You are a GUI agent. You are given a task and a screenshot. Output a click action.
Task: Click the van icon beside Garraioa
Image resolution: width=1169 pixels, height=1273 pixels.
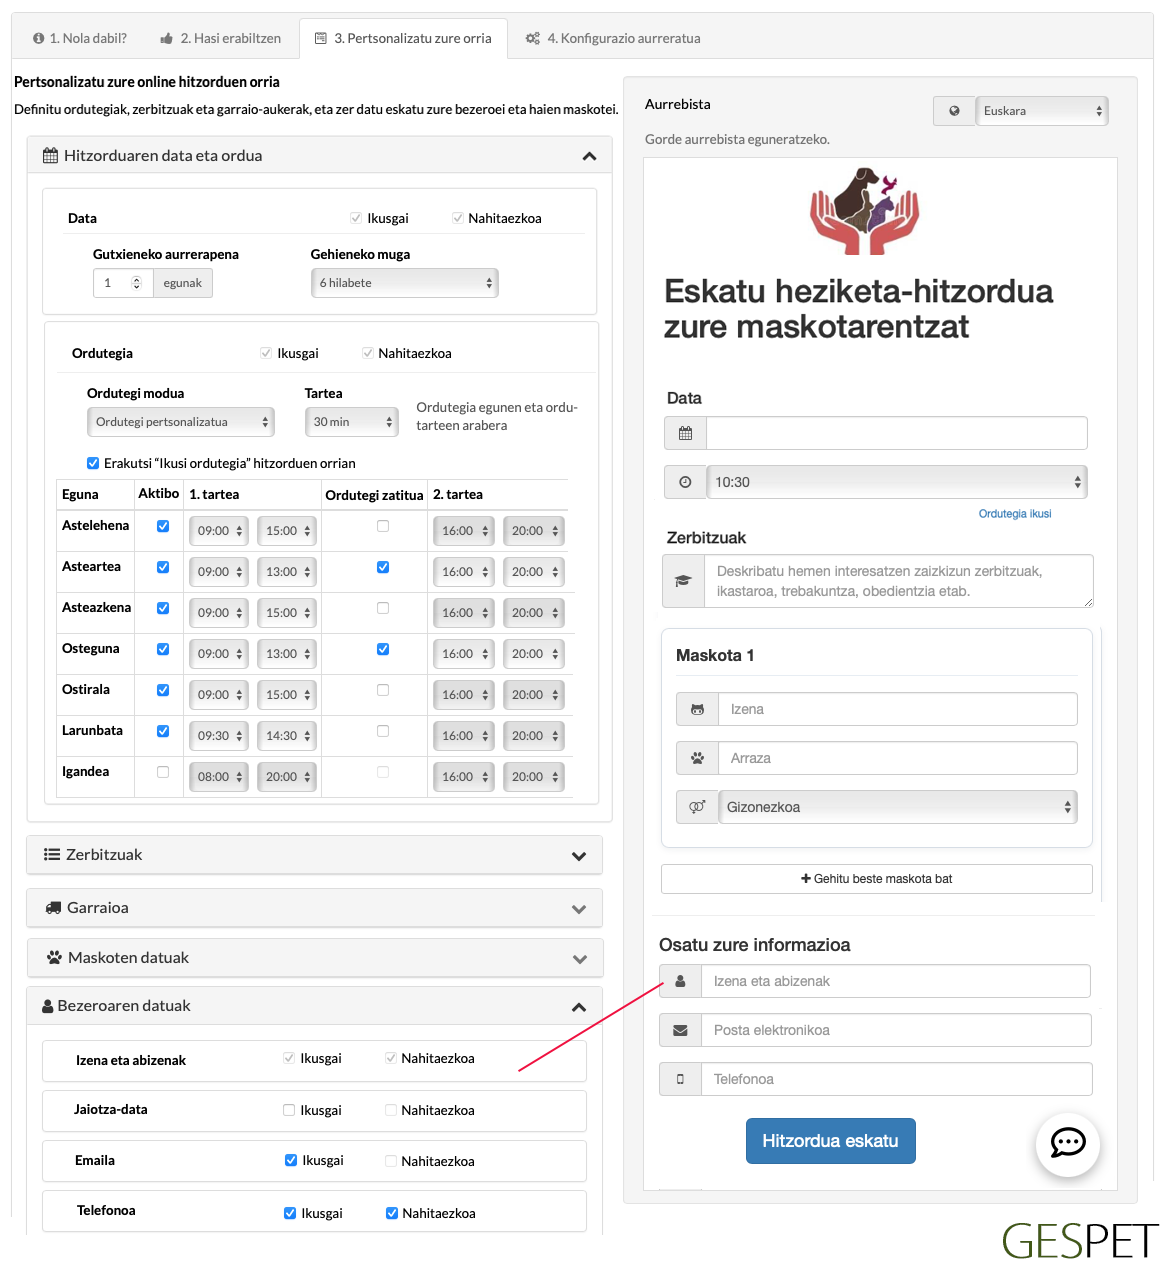pos(54,908)
